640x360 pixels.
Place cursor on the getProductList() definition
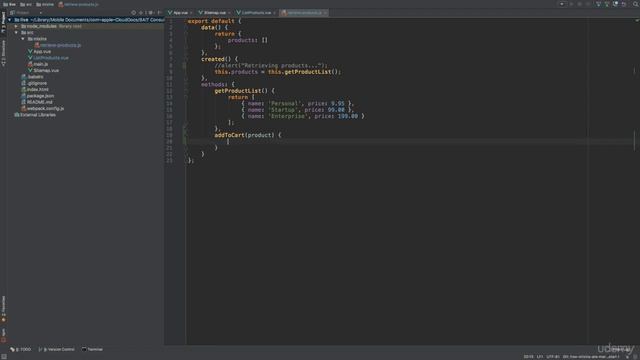(x=244, y=91)
